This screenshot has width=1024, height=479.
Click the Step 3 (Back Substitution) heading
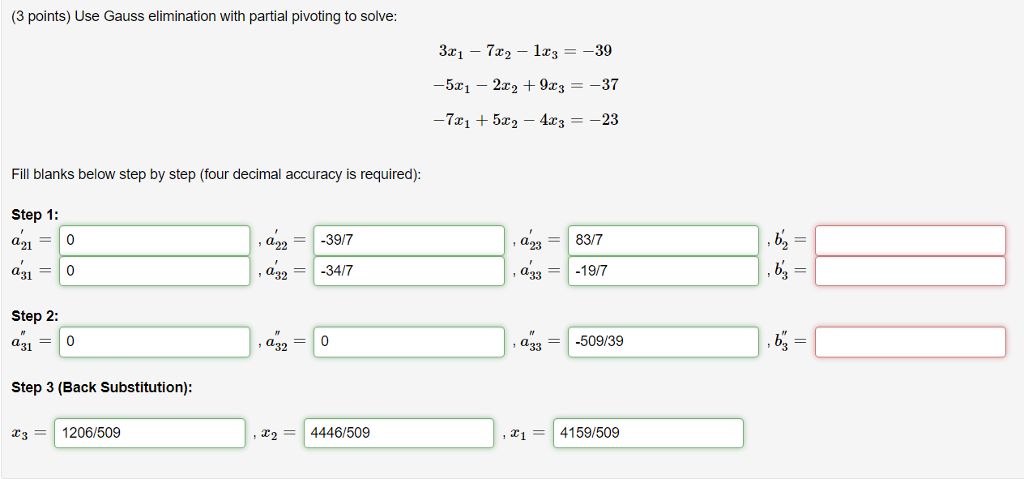(x=102, y=388)
